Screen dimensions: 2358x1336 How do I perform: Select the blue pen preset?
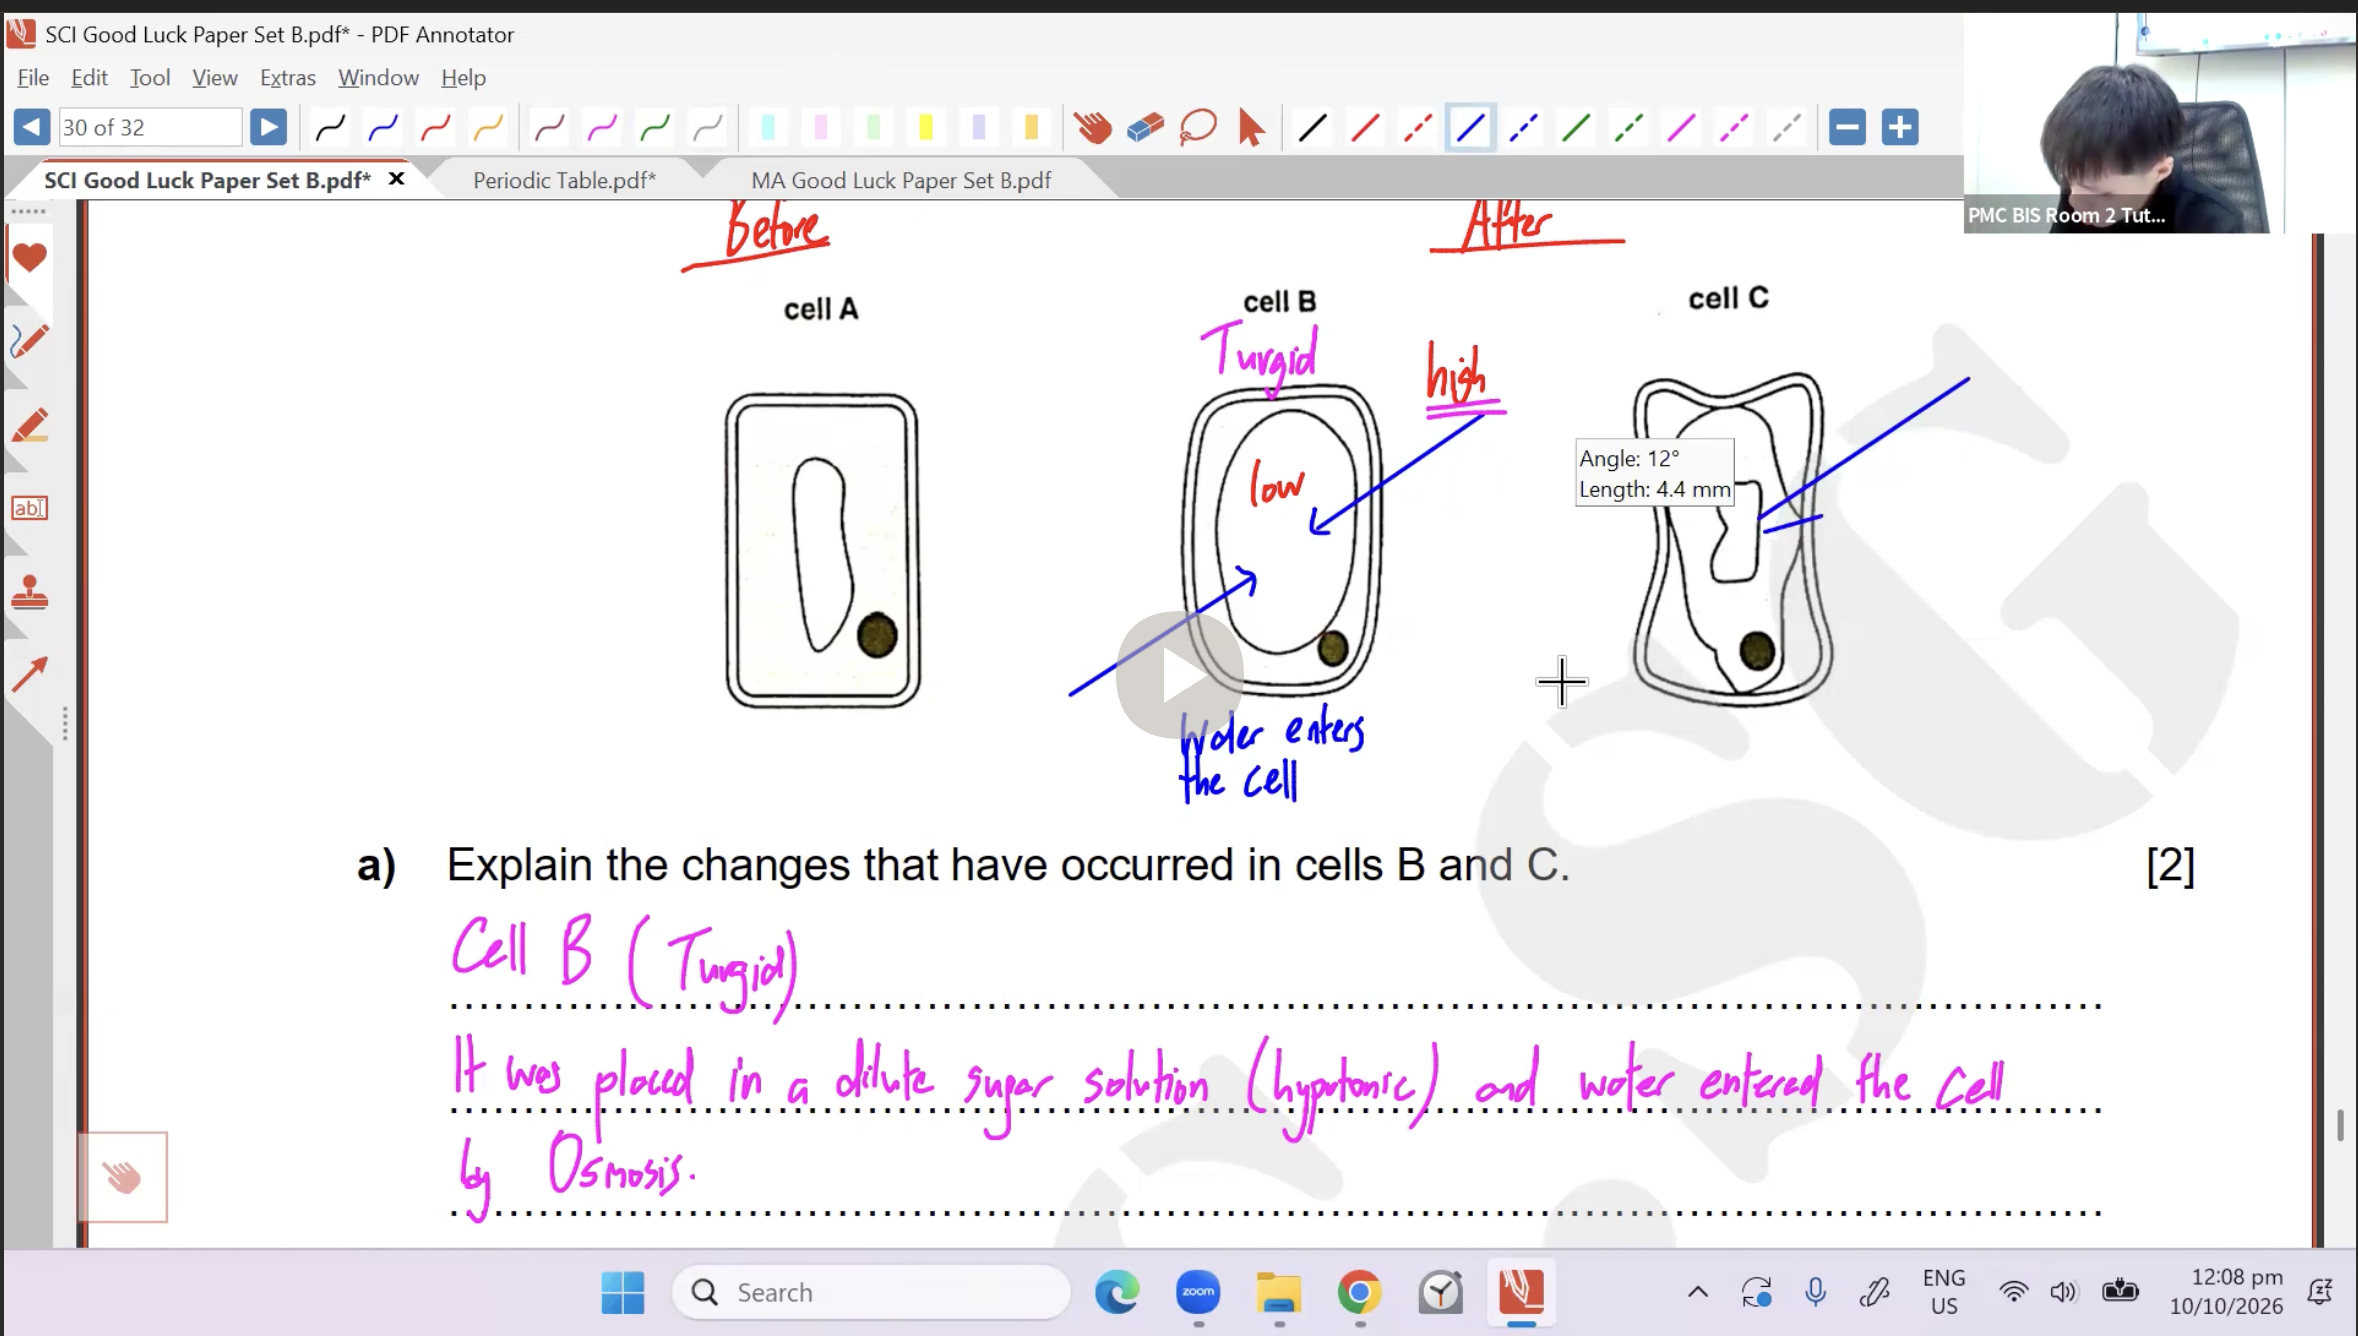(383, 127)
